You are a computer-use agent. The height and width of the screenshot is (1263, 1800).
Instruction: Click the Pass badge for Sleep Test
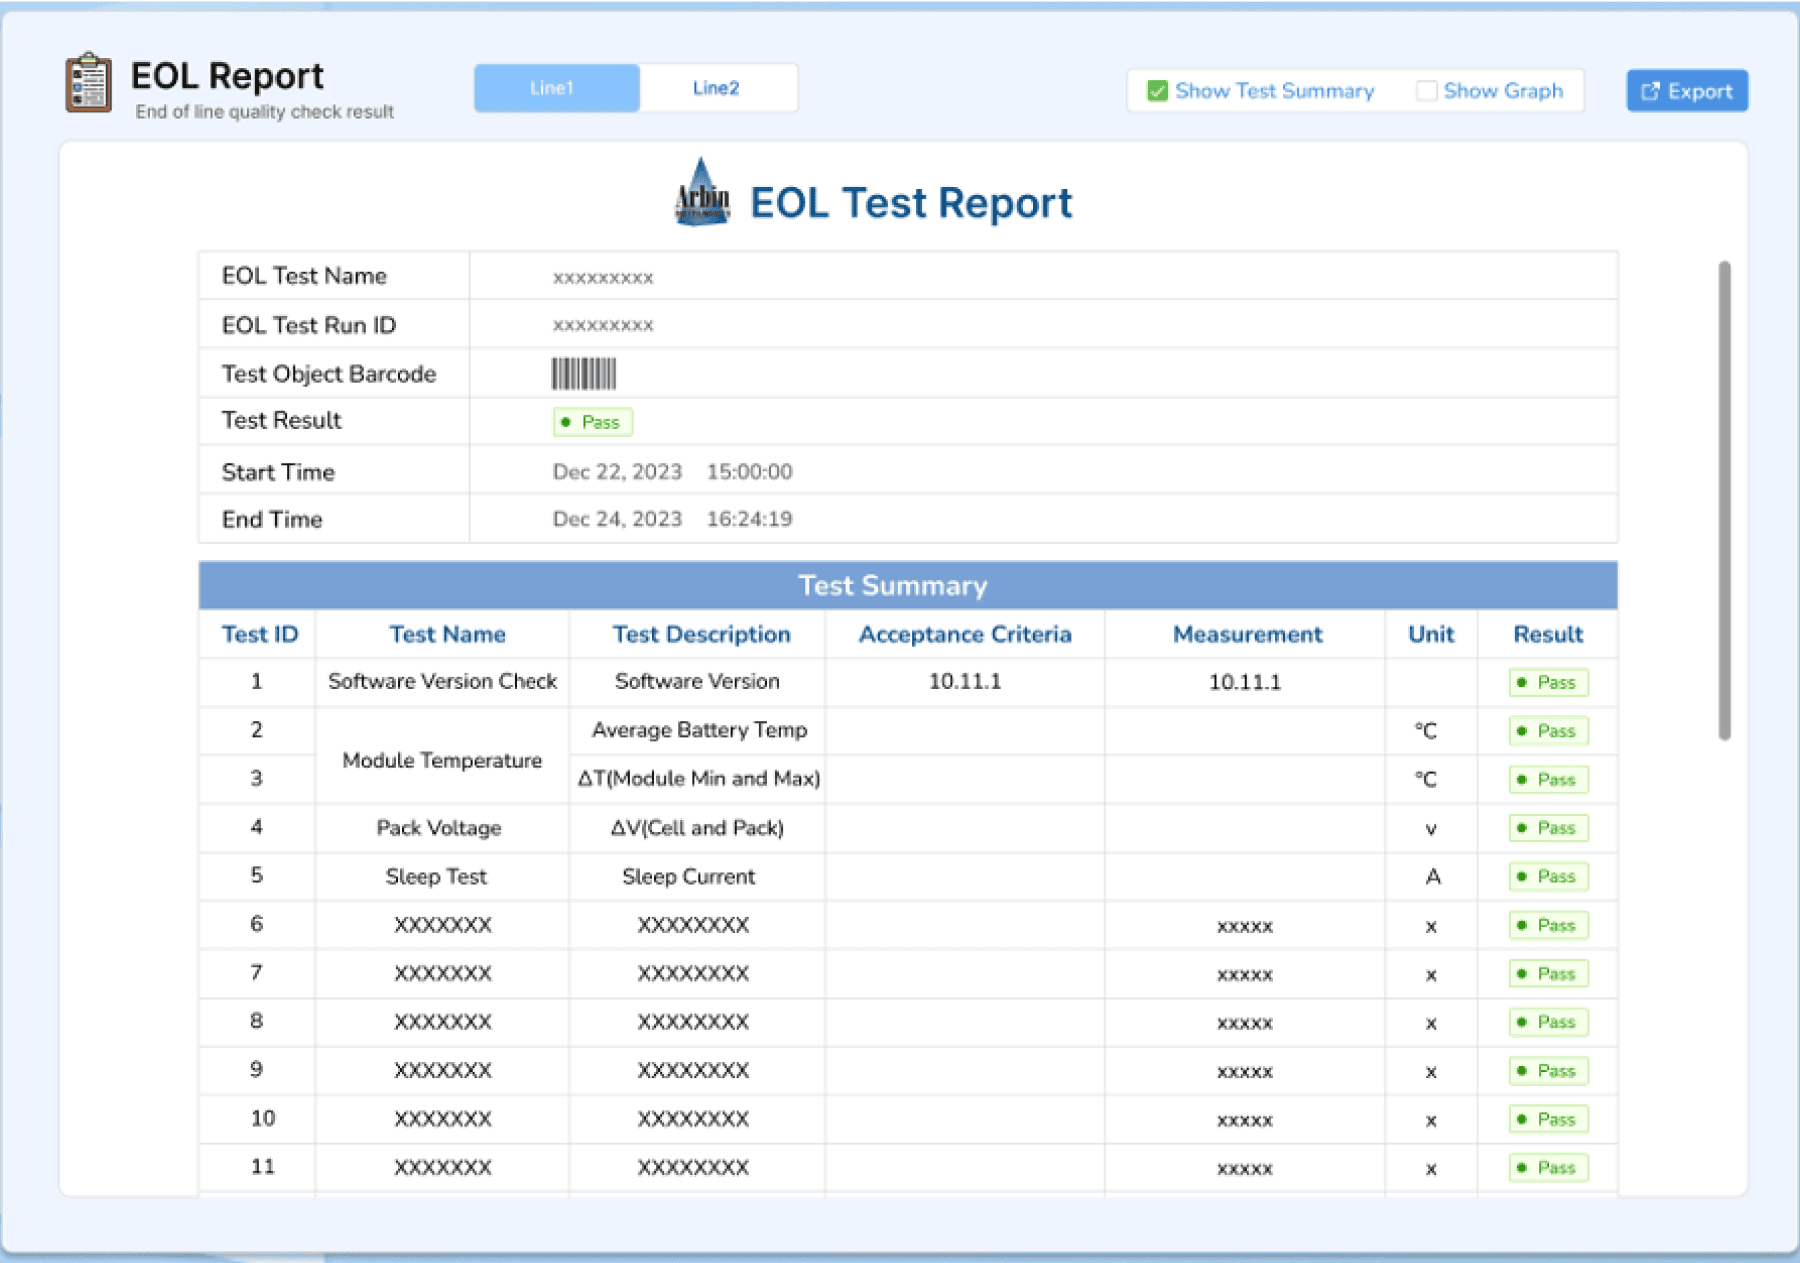coord(1548,876)
